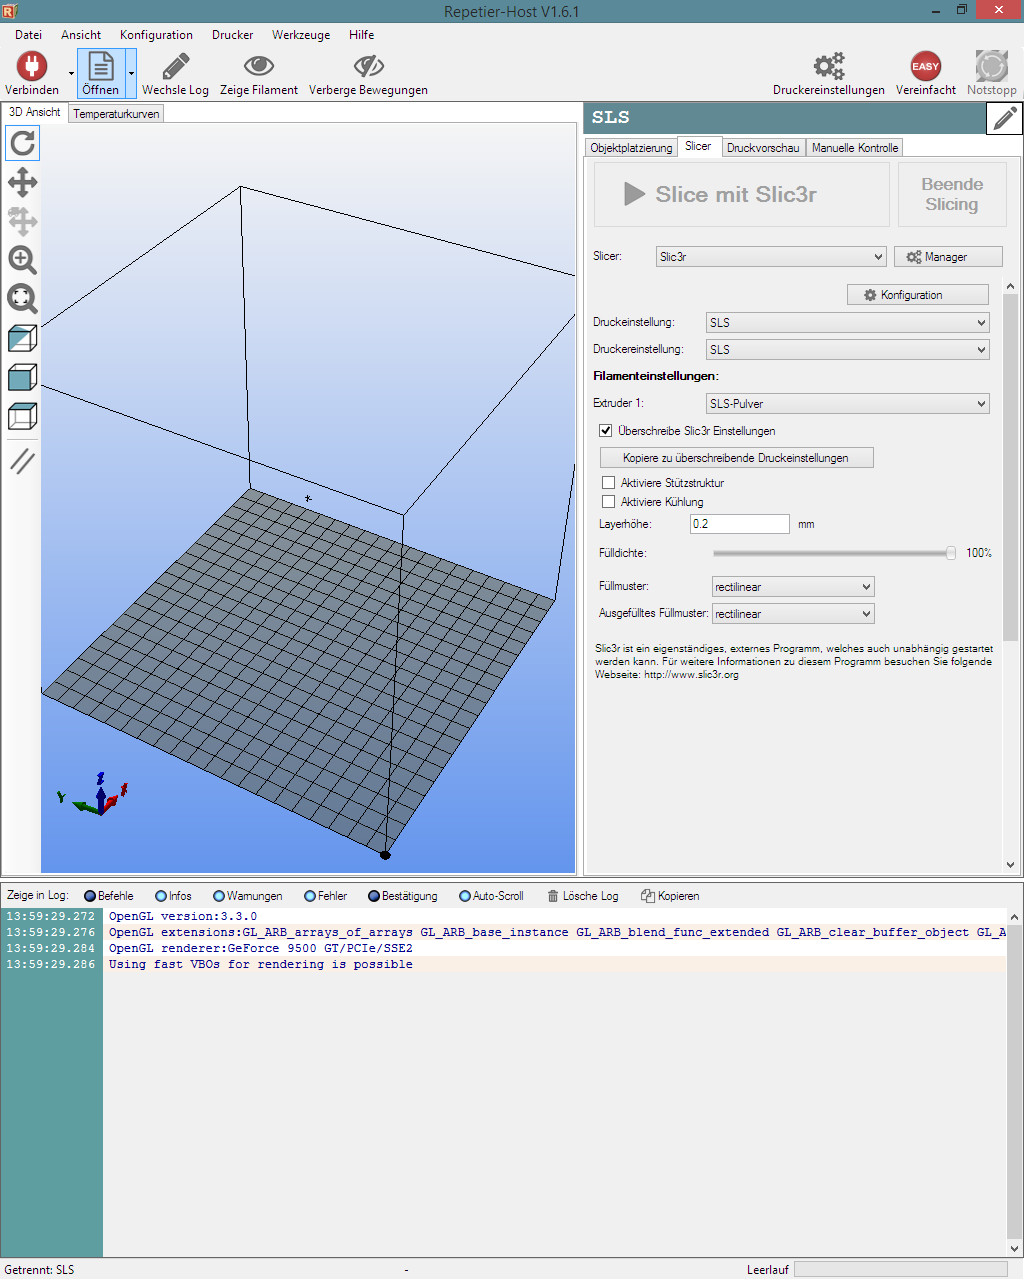Click Beende Slicing button
Viewport: 1024px width, 1280px height.
(x=952, y=194)
